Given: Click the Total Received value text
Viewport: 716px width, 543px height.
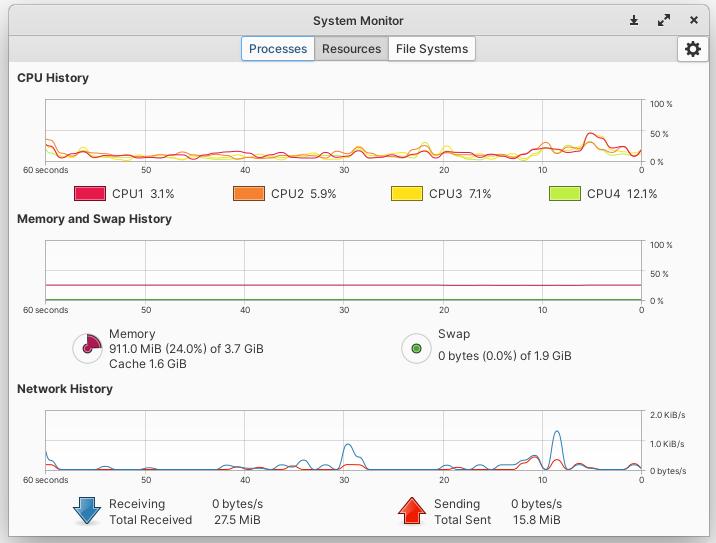Looking at the screenshot, I should coord(236,520).
